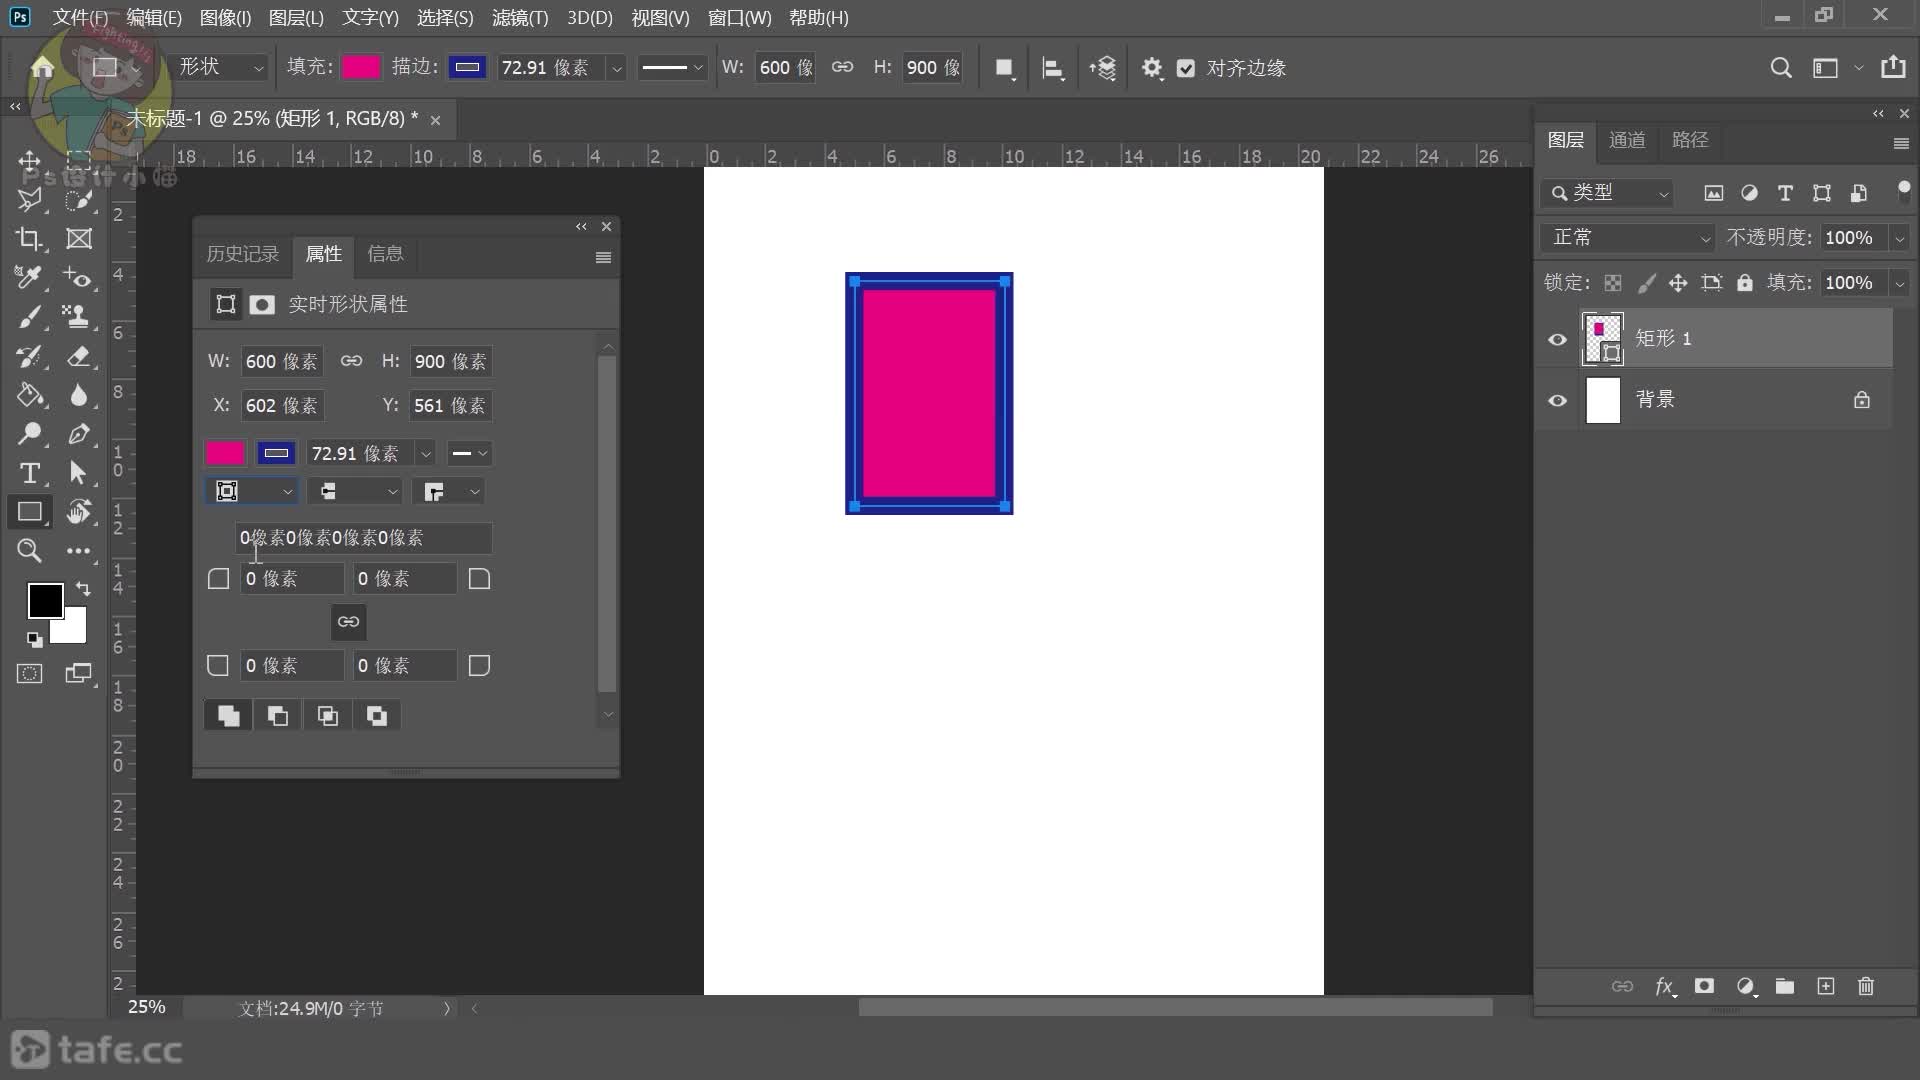The width and height of the screenshot is (1920, 1080).
Task: Create a new layer group
Action: point(1785,987)
